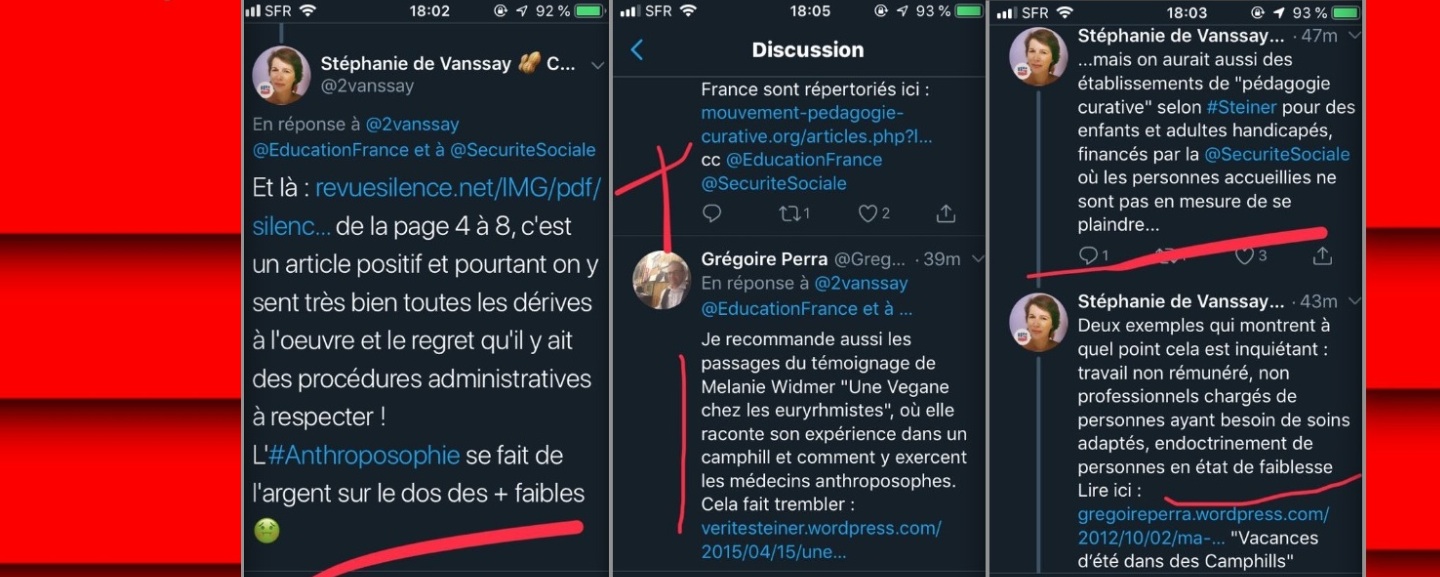Viewport: 1440px width, 577px height.
Task: Open gregoireperra.wordpress.com link
Action: tap(1203, 515)
